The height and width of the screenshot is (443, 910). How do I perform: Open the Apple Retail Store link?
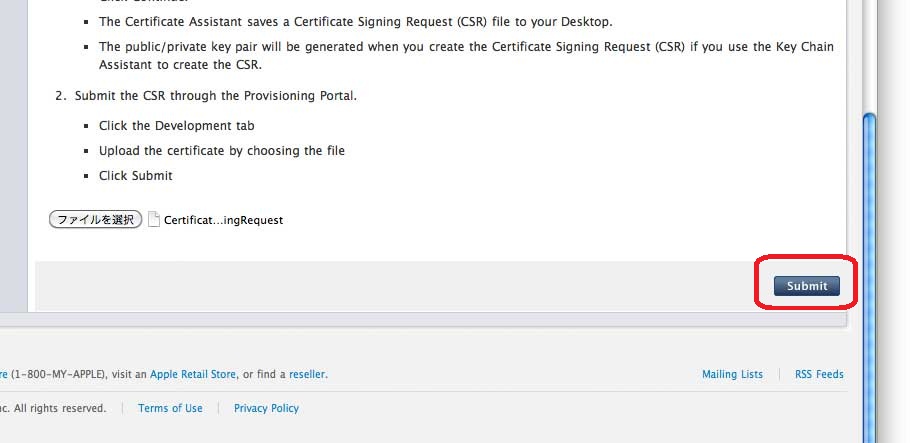tap(193, 375)
